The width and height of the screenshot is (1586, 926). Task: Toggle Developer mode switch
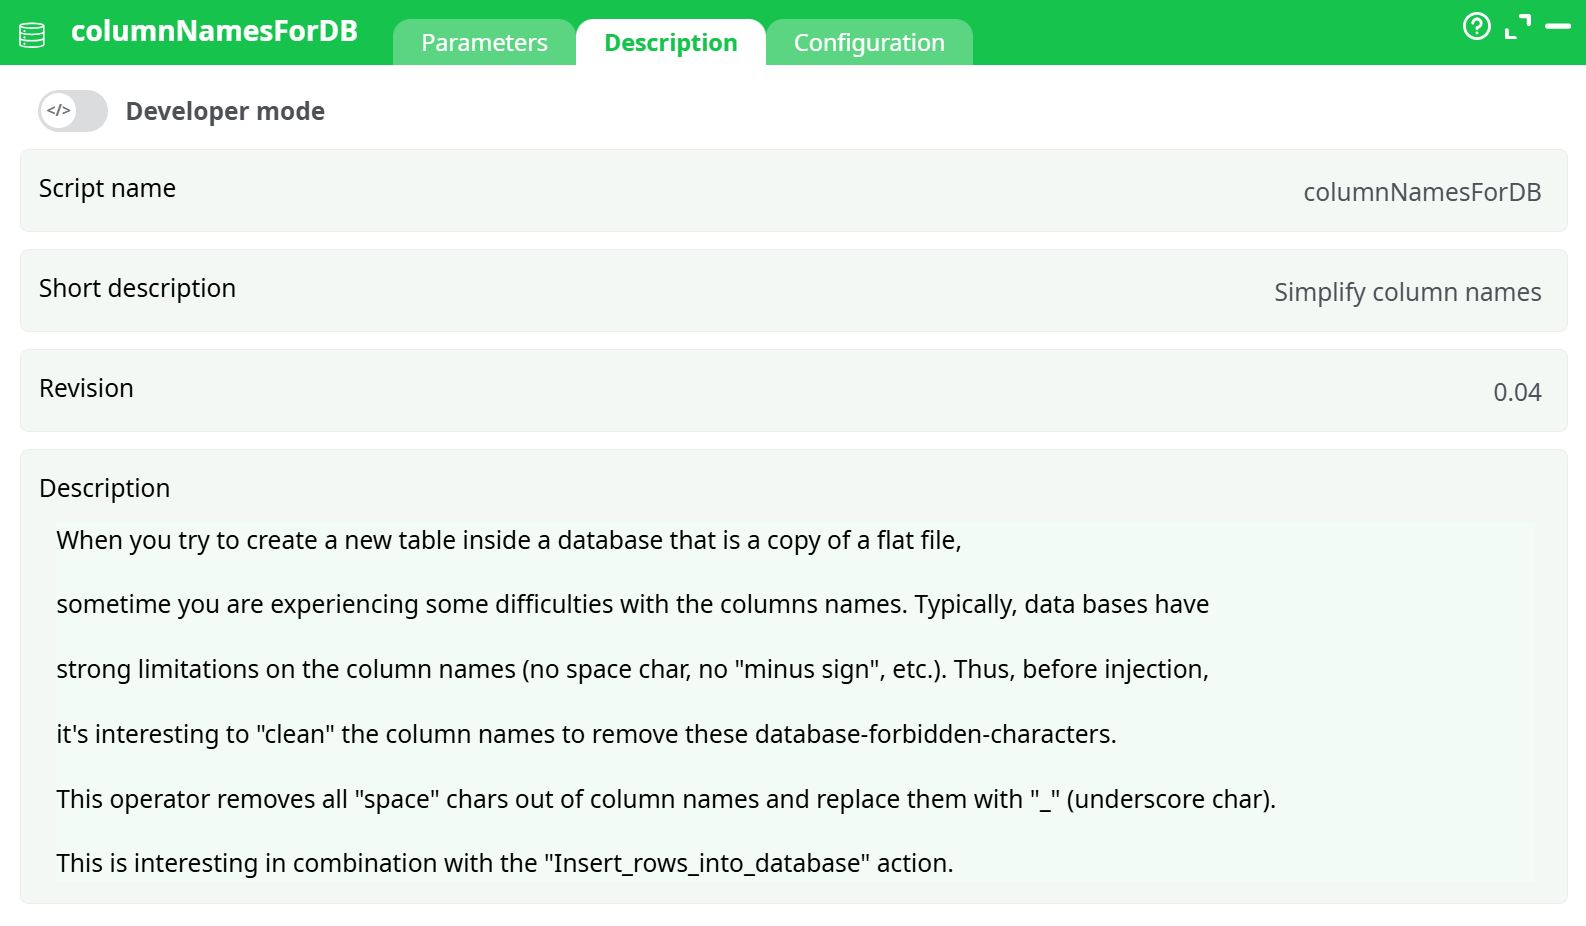pos(73,111)
